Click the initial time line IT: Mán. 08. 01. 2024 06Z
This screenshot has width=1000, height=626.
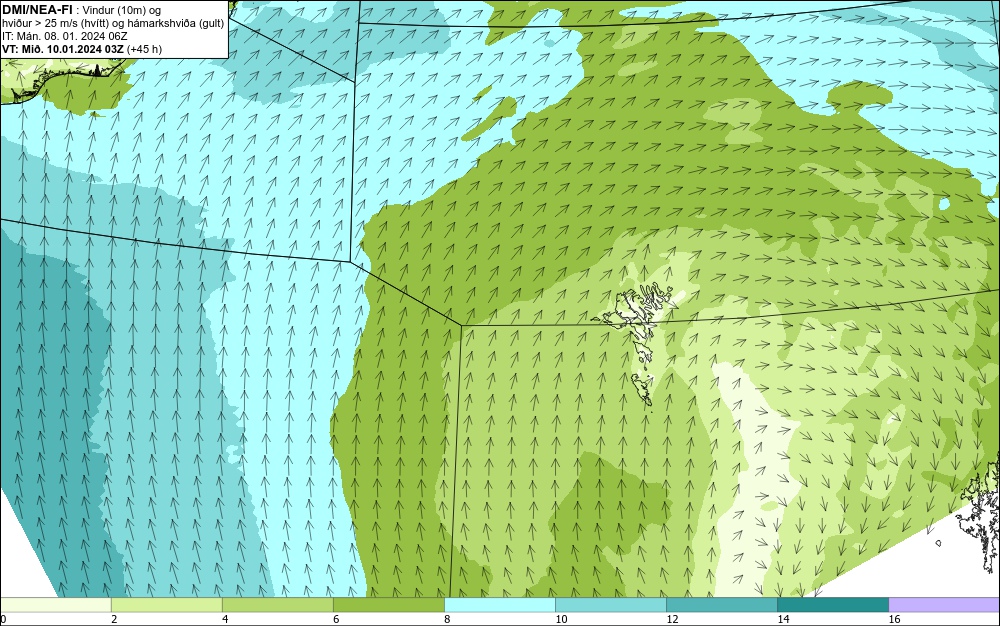coord(64,36)
